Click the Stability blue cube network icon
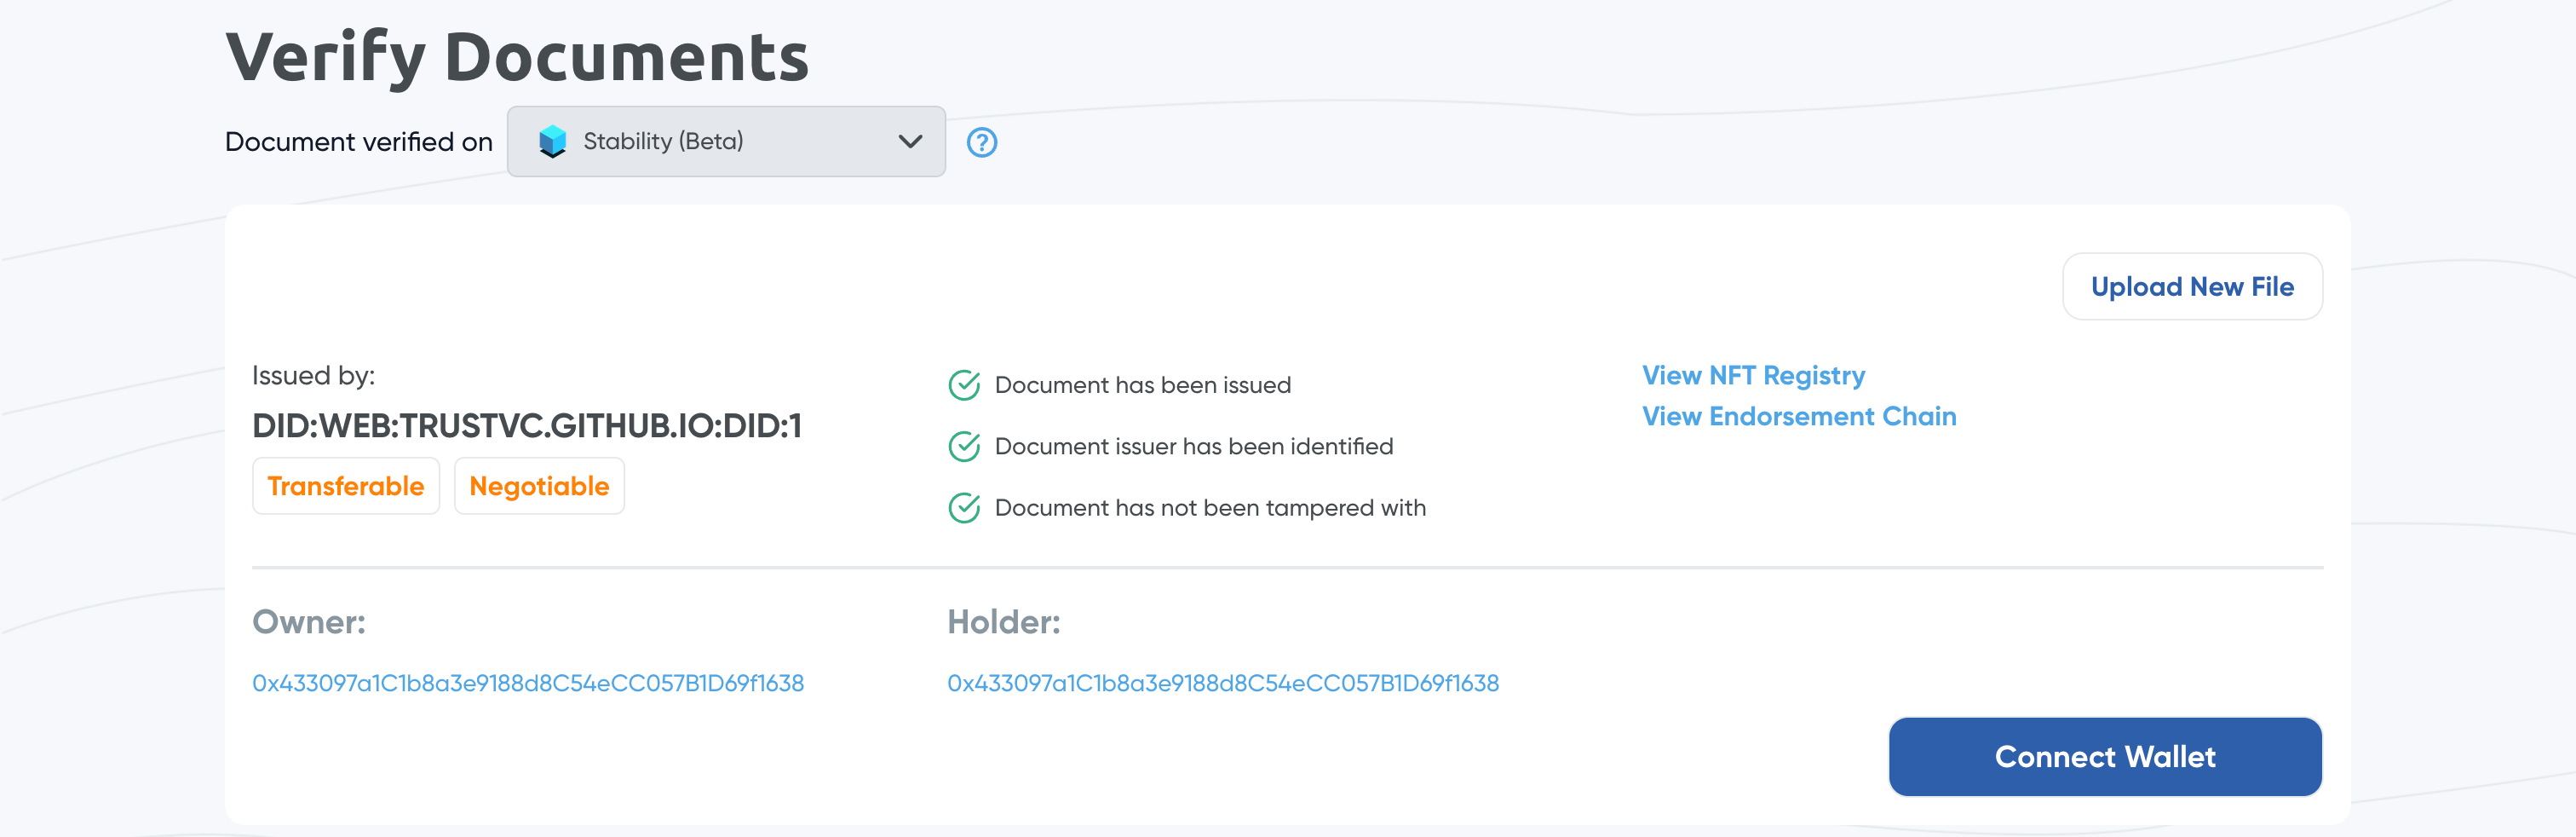The height and width of the screenshot is (837, 2576). (x=552, y=142)
